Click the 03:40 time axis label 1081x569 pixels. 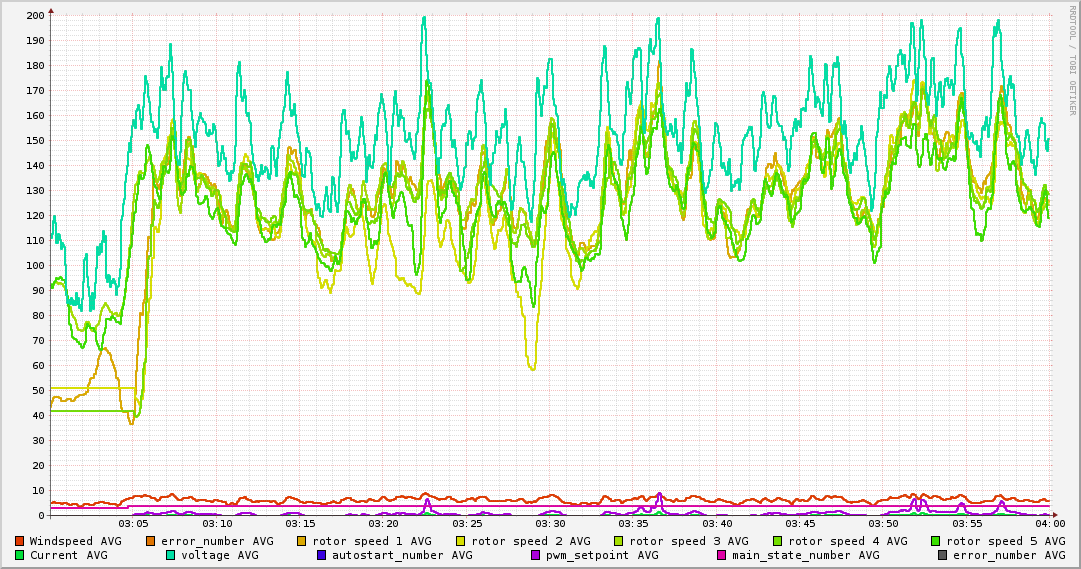click(717, 524)
